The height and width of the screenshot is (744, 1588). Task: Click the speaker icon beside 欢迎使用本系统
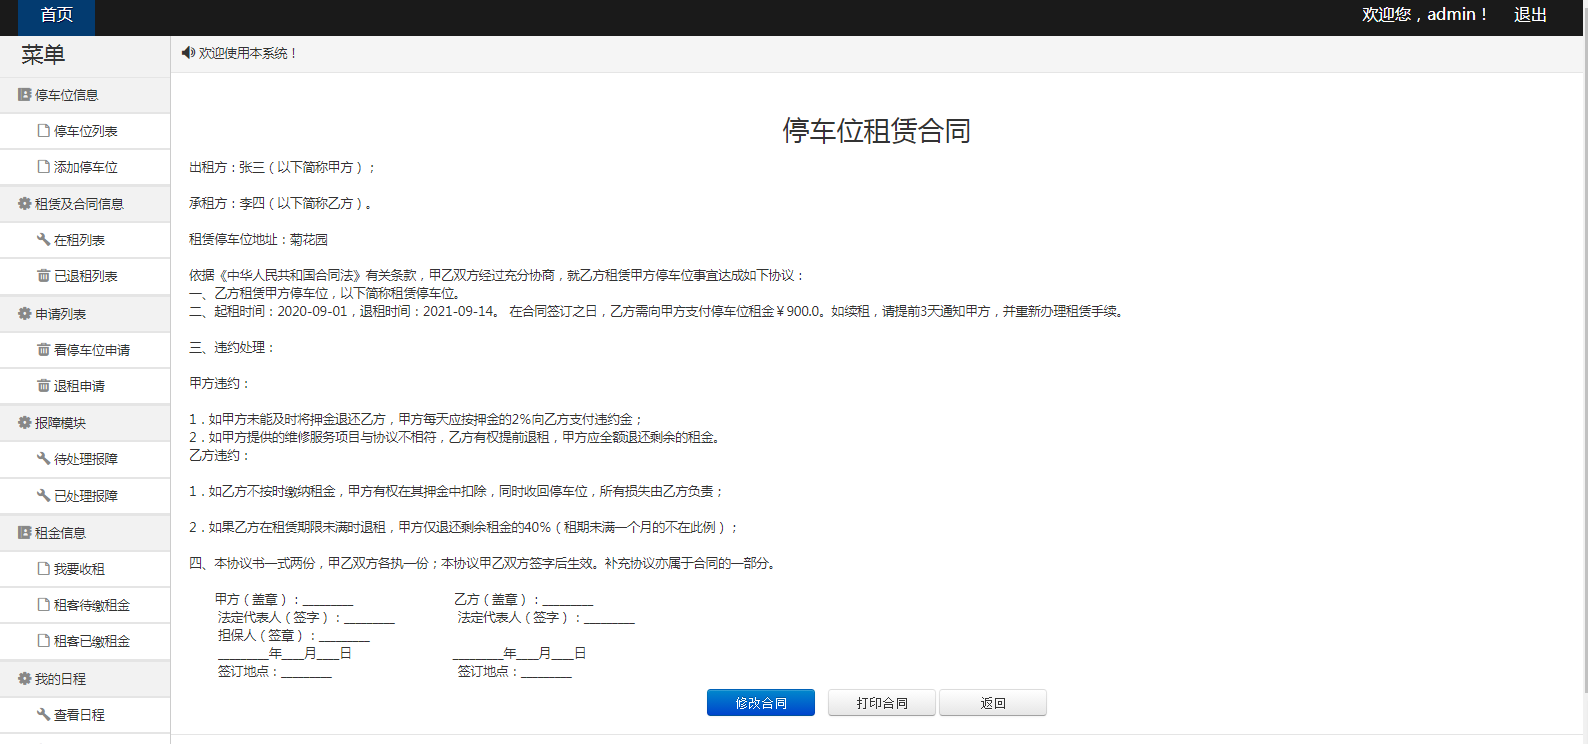[188, 53]
